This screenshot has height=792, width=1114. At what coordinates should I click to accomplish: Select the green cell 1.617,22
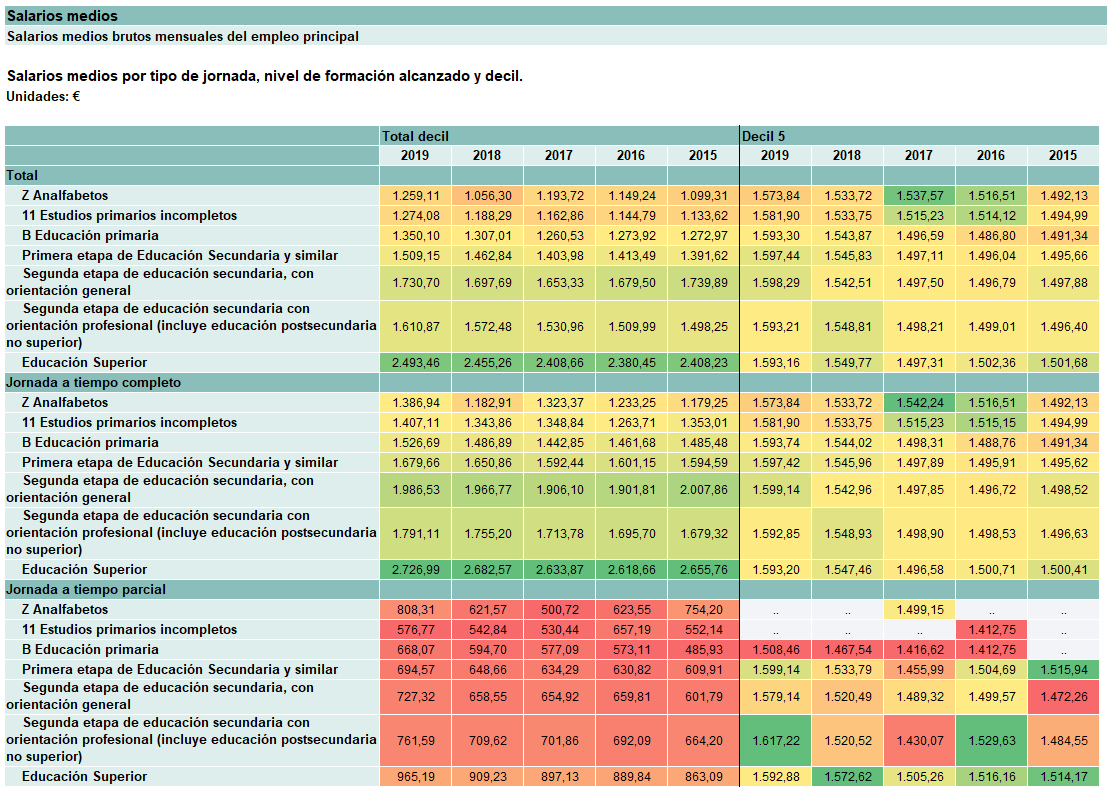(776, 741)
